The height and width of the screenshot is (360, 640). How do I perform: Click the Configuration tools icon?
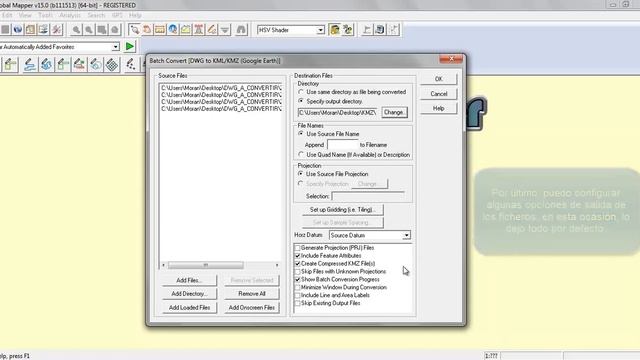(57, 29)
